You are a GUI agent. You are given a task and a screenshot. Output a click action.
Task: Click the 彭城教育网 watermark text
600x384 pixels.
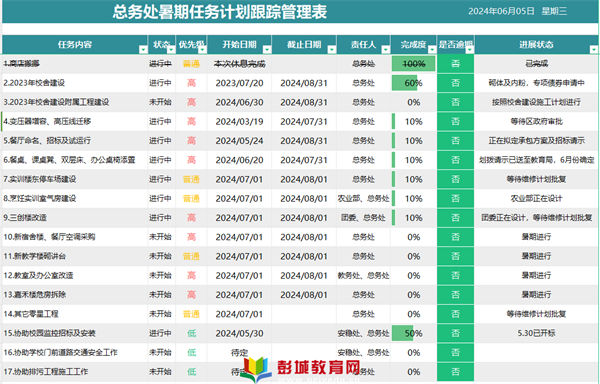(318, 368)
